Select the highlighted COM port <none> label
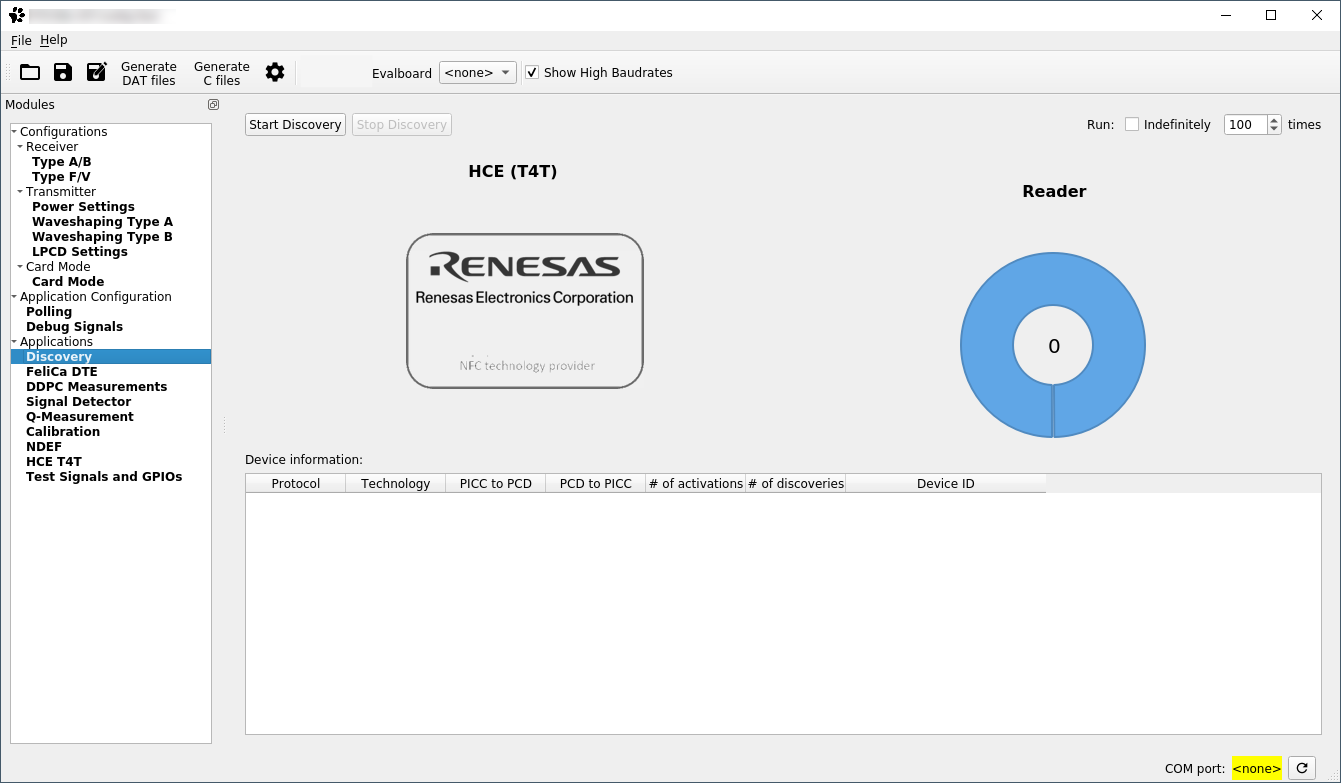 (1256, 768)
